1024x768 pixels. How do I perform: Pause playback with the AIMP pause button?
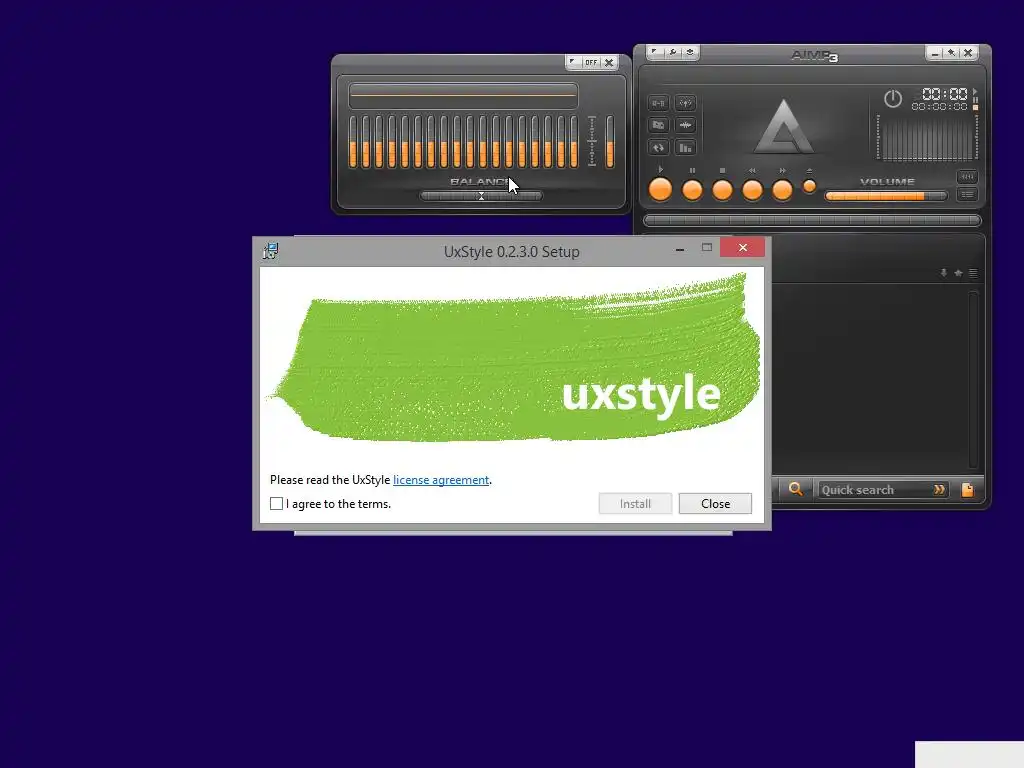point(692,190)
